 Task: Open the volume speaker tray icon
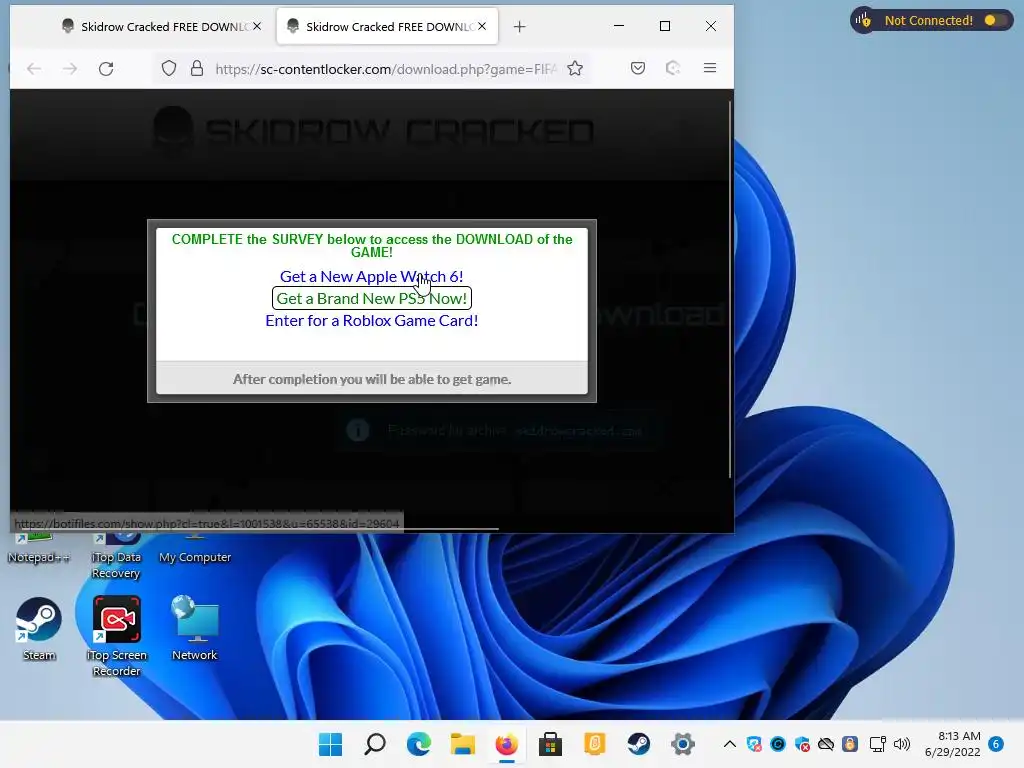[x=902, y=744]
